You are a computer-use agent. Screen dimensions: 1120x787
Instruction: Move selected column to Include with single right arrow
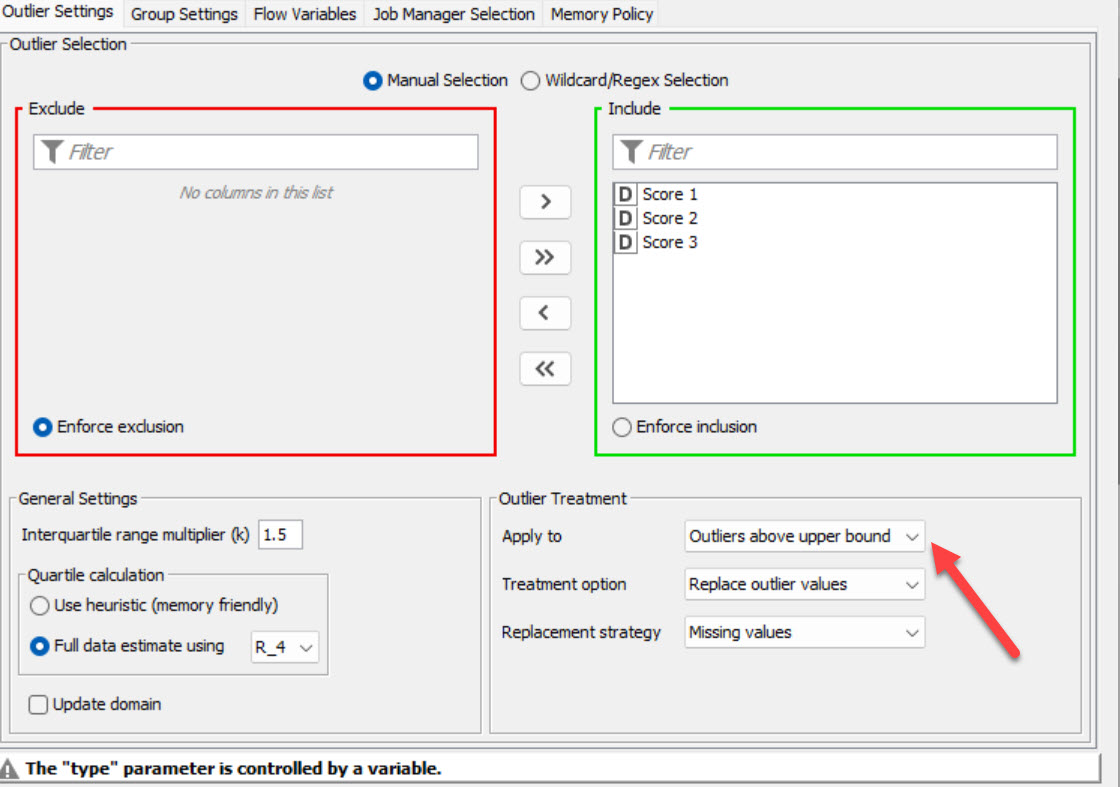tap(545, 201)
